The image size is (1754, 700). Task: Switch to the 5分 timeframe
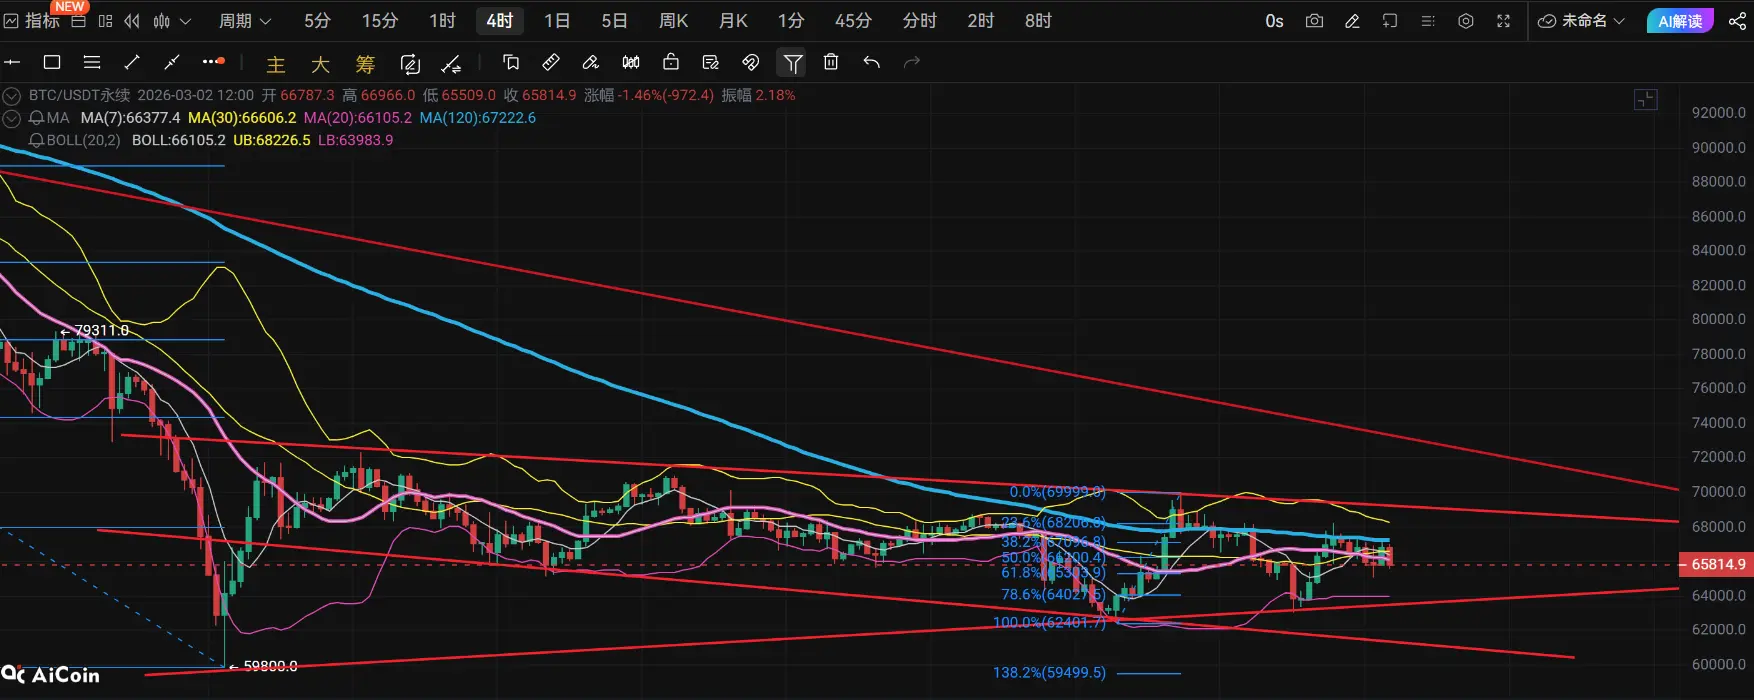[x=317, y=21]
